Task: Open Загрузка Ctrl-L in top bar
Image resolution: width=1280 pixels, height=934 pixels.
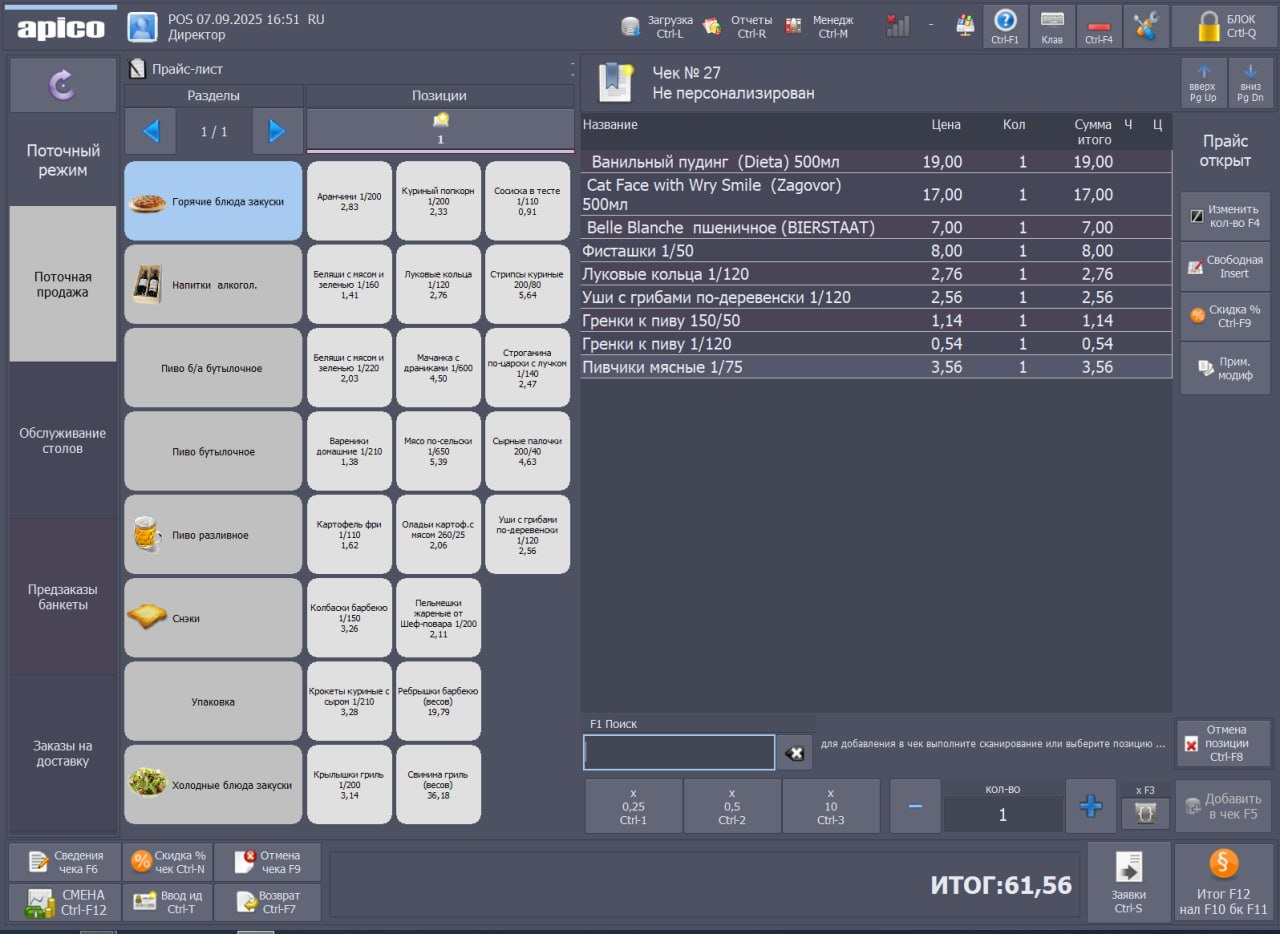Action: click(x=657, y=26)
